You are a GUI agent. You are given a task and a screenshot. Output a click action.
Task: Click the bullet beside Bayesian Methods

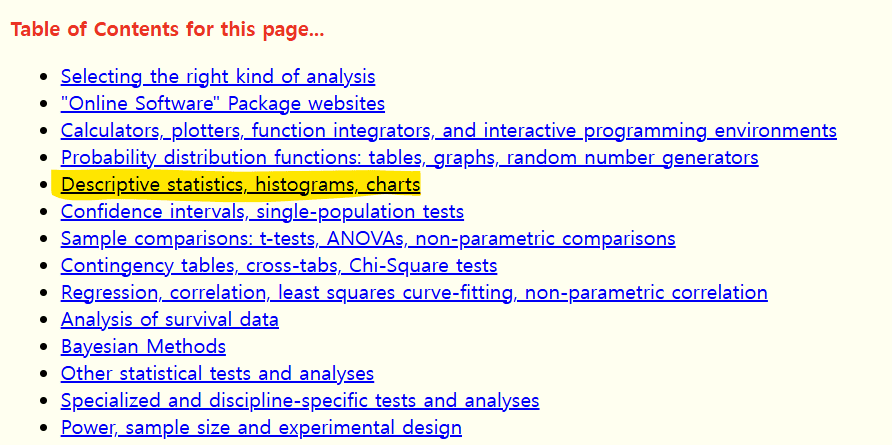coord(42,347)
